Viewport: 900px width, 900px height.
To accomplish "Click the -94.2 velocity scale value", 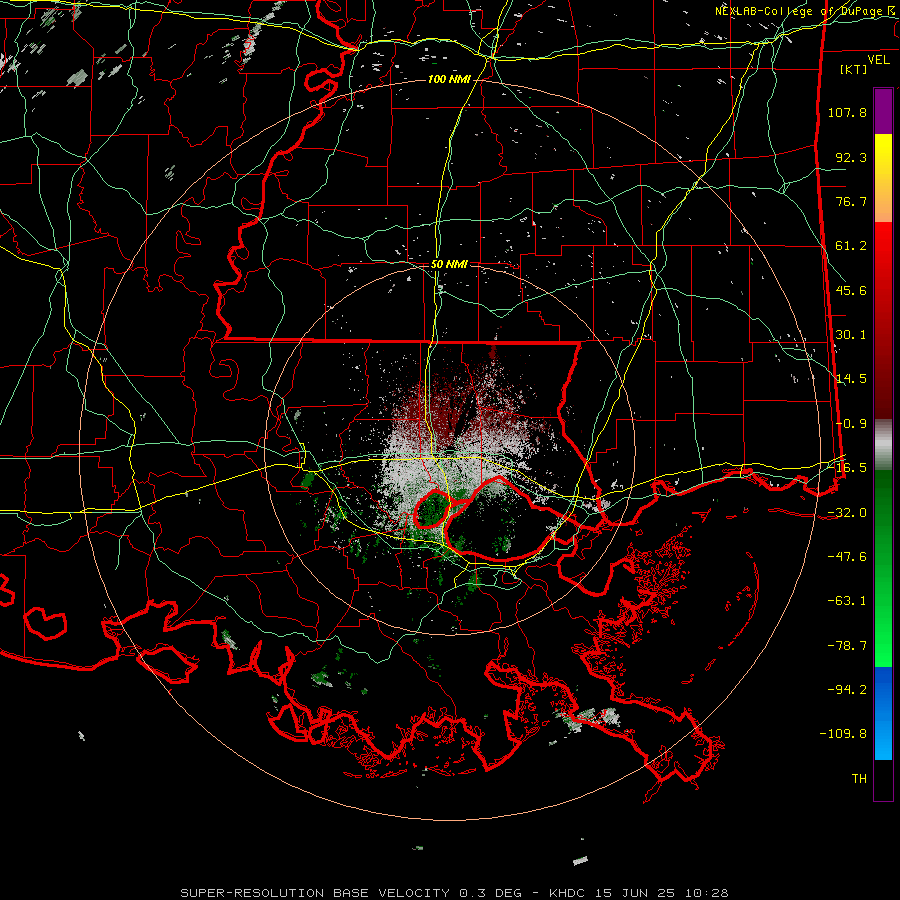I will tap(847, 689).
